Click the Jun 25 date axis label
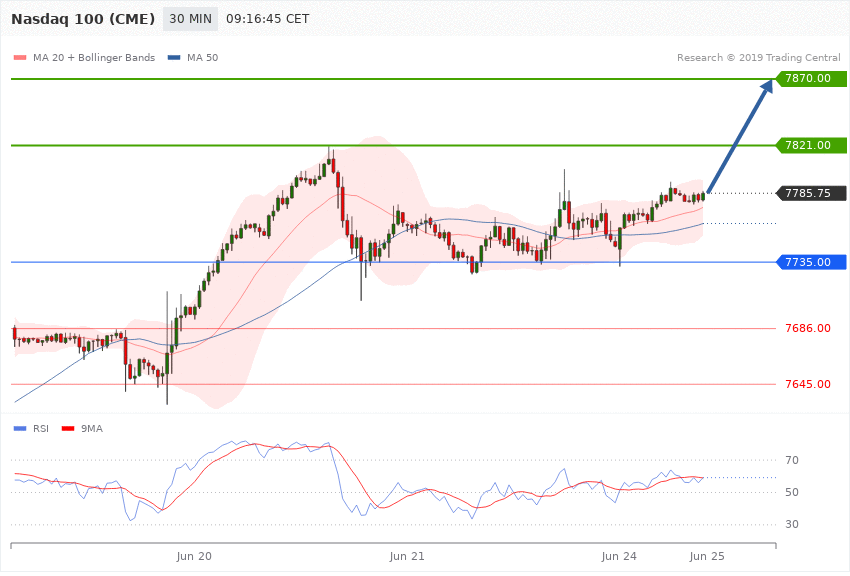This screenshot has width=850, height=576. (707, 556)
